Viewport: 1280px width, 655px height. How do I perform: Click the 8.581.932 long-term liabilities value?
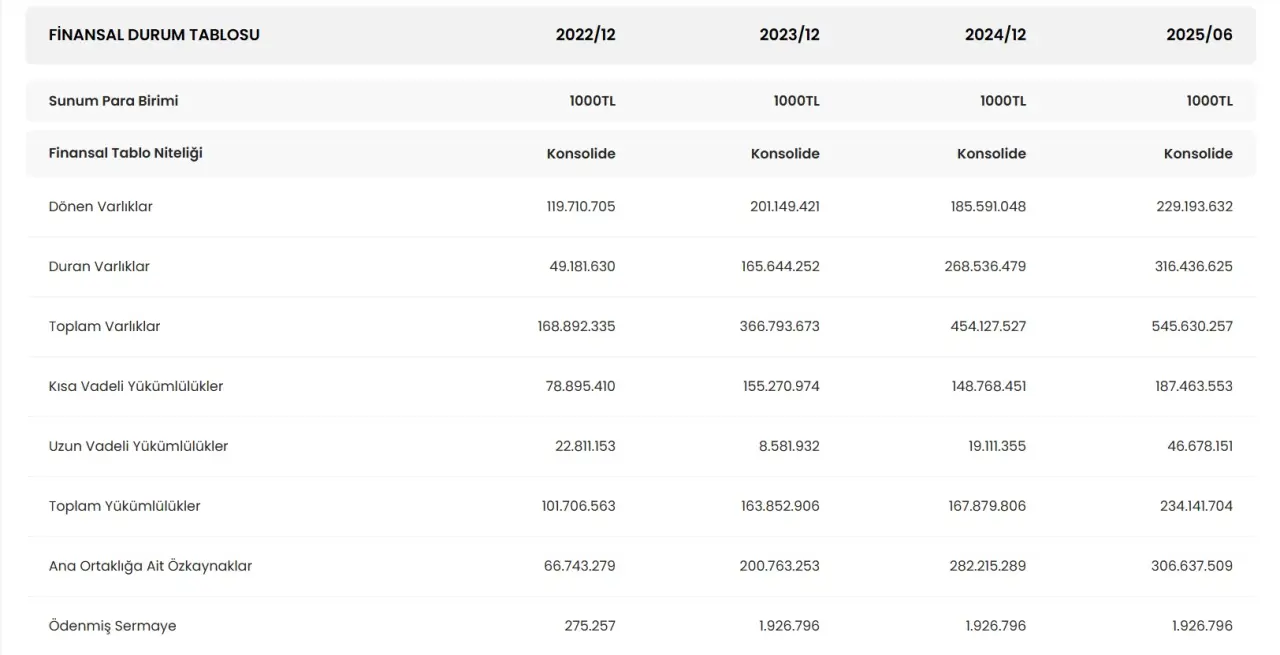click(x=789, y=447)
